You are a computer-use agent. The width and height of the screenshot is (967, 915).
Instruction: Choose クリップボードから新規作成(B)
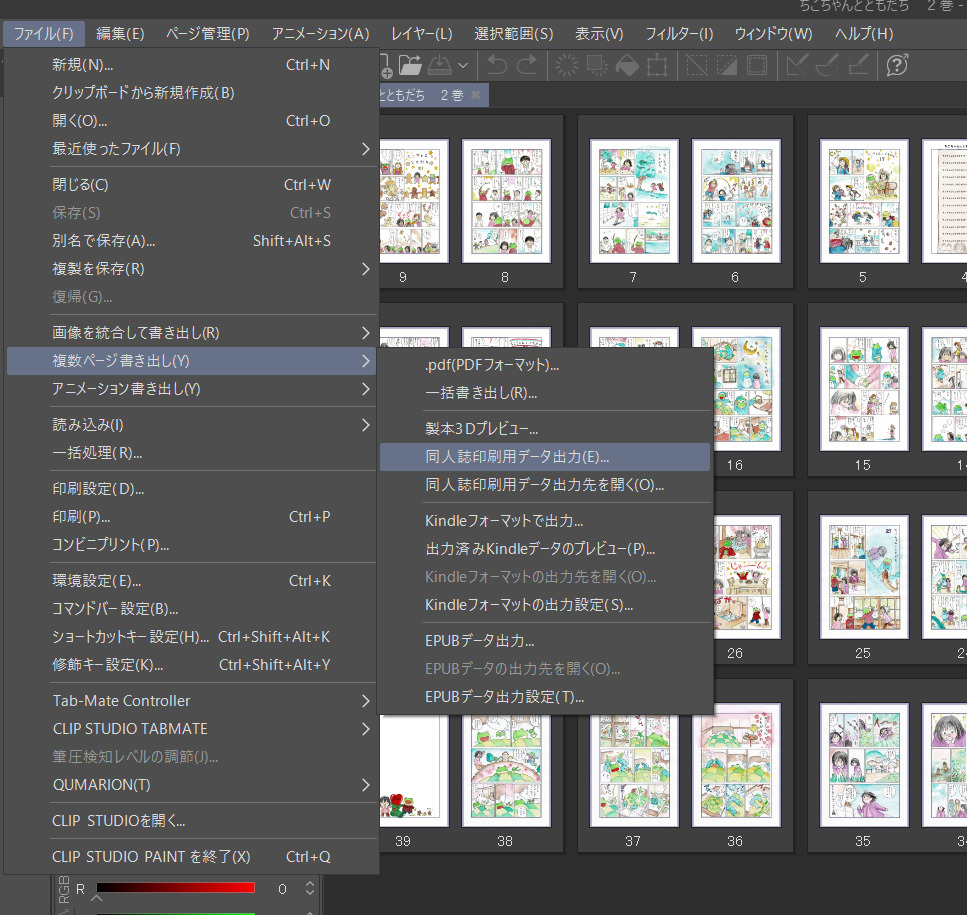pos(191,92)
